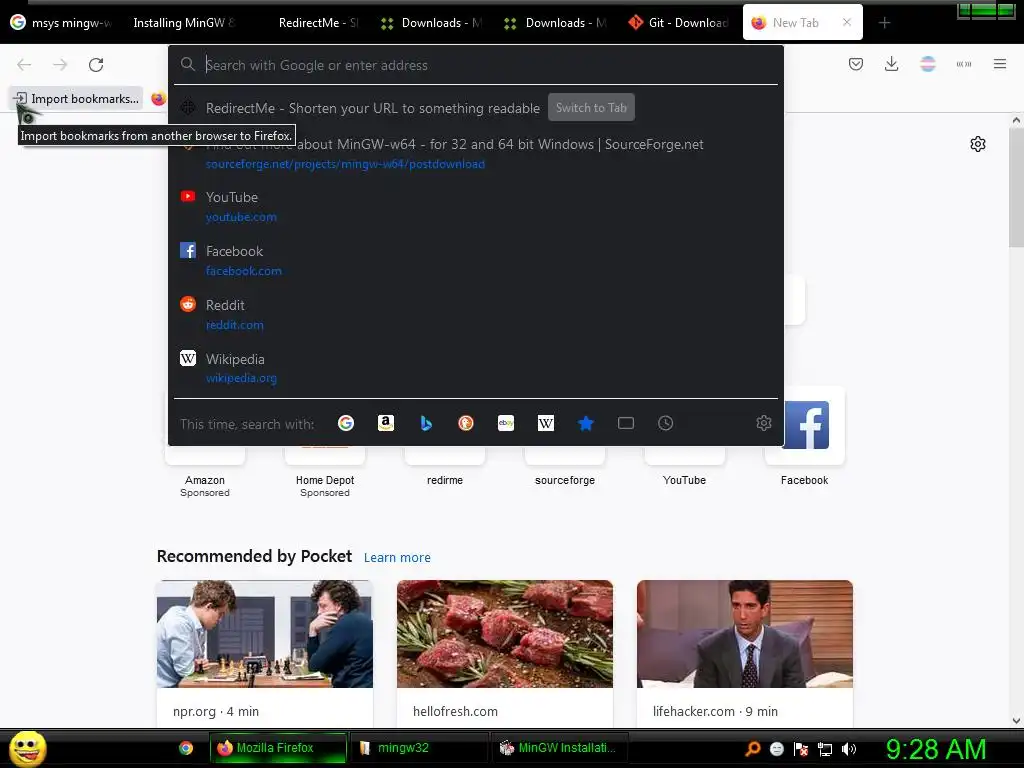Open the profile avatar icon in the toolbar
This screenshot has width=1024, height=768.
click(927, 64)
